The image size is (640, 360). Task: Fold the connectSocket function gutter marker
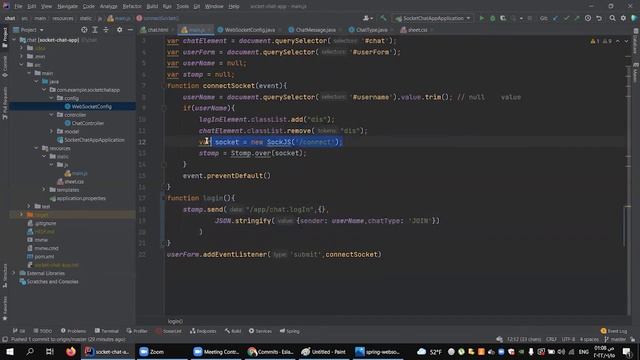163,86
